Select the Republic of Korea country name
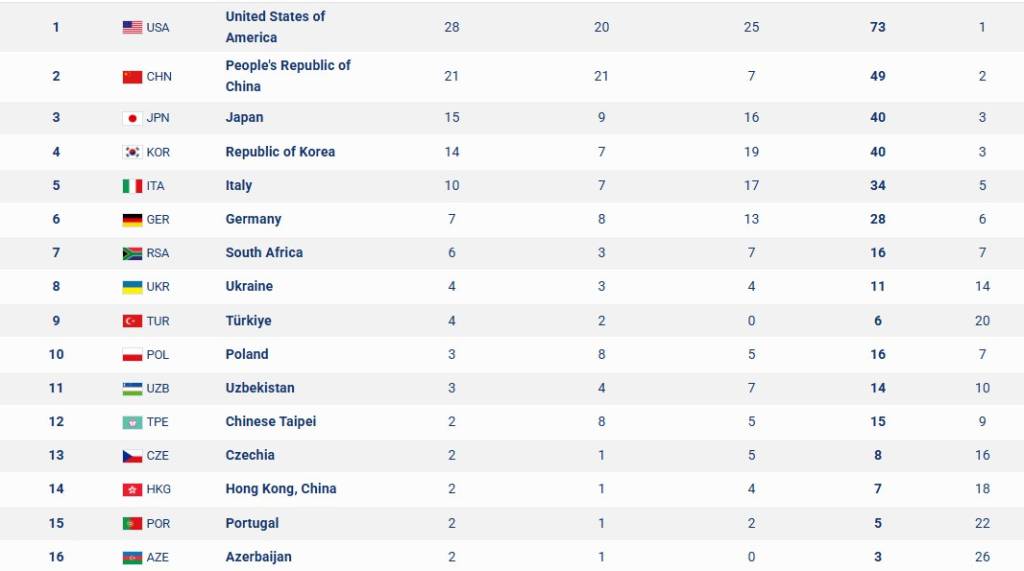 (x=280, y=152)
